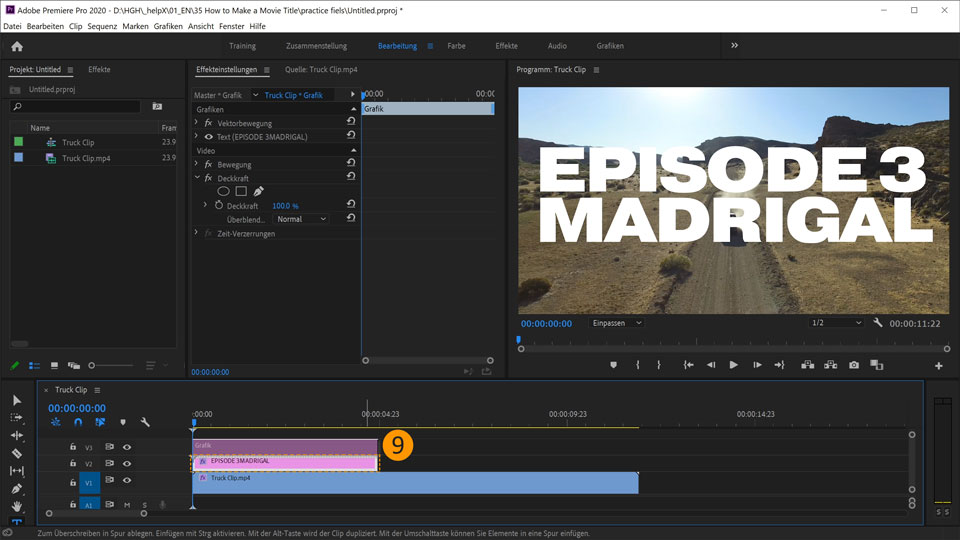960x540 pixels.
Task: Reset Vektorbewegung effect
Action: (351, 122)
